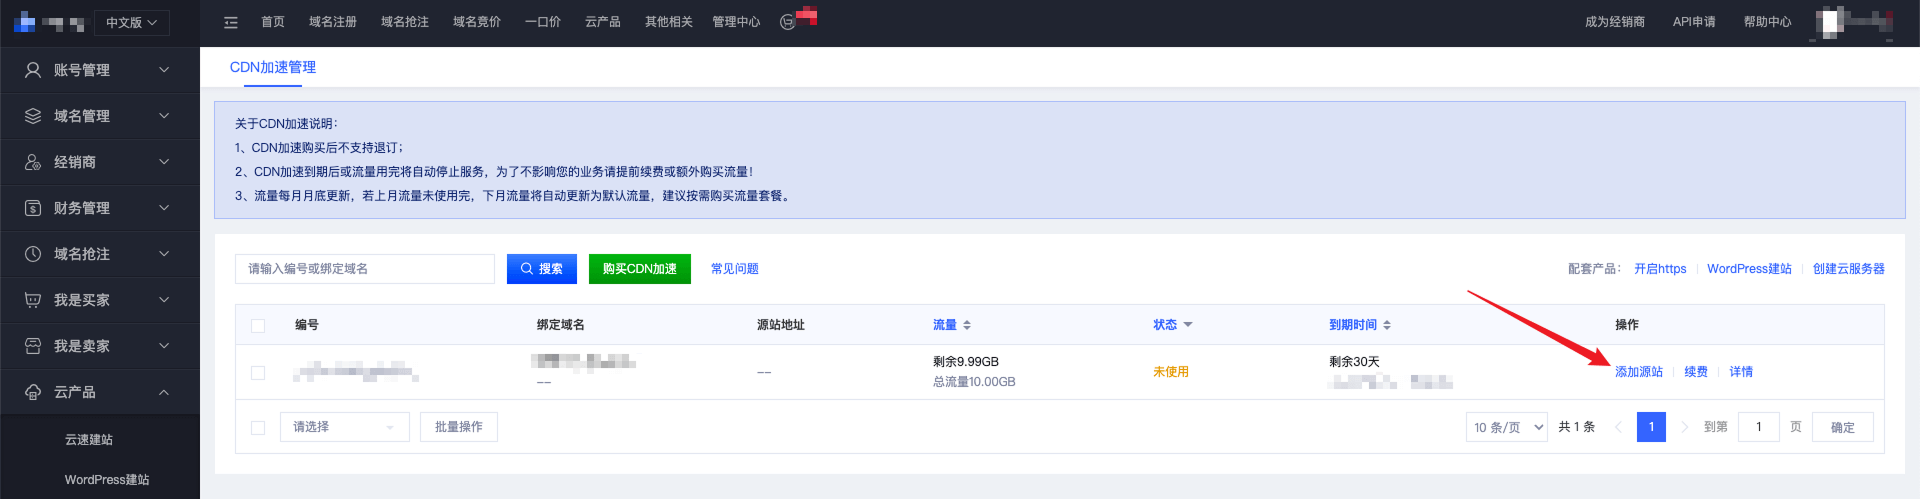Click the cloud products icon
1920x499 pixels.
coord(33,392)
